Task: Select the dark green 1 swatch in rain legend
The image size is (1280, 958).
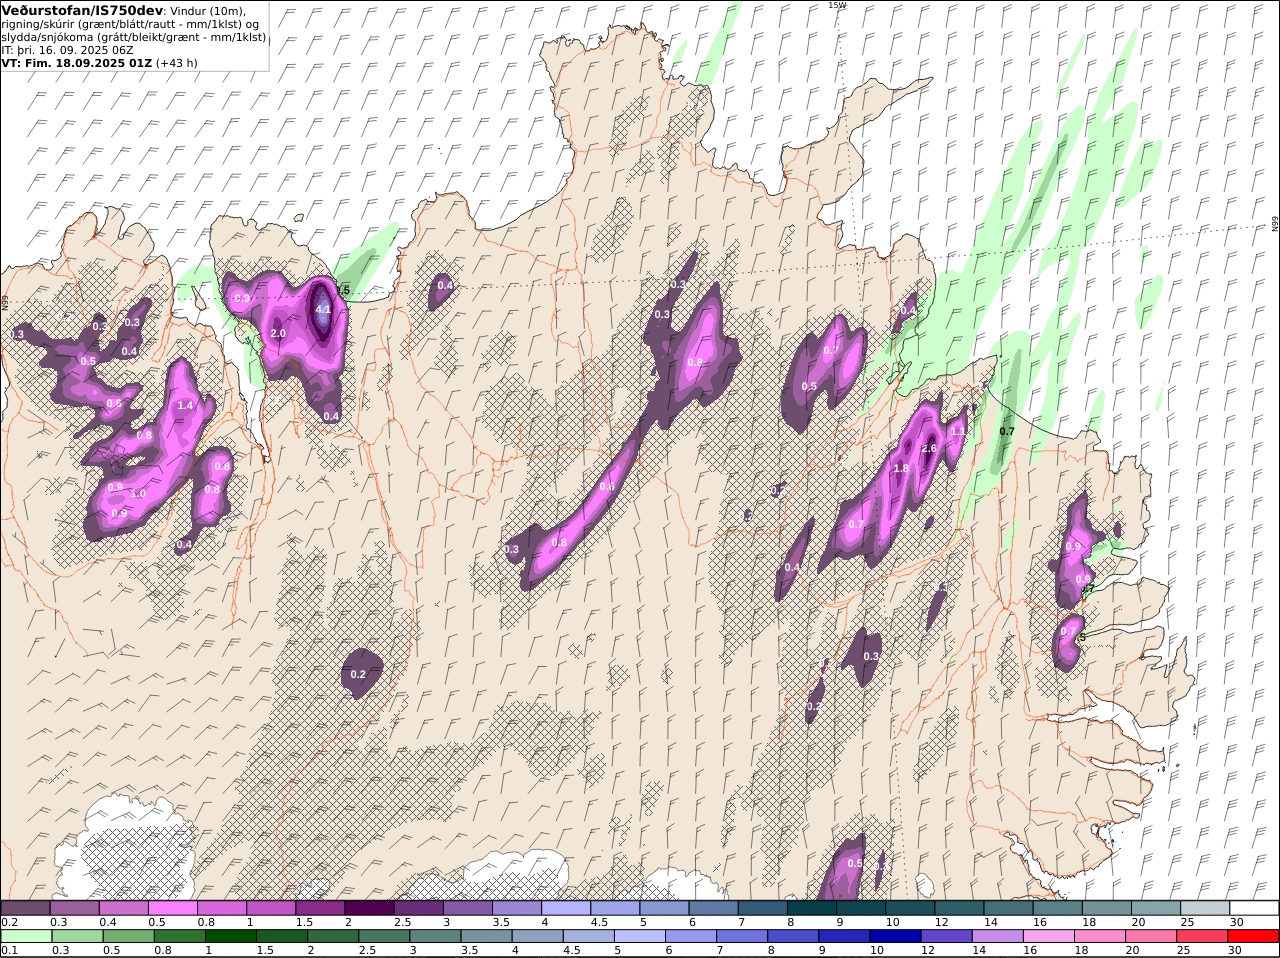Action: [x=230, y=936]
